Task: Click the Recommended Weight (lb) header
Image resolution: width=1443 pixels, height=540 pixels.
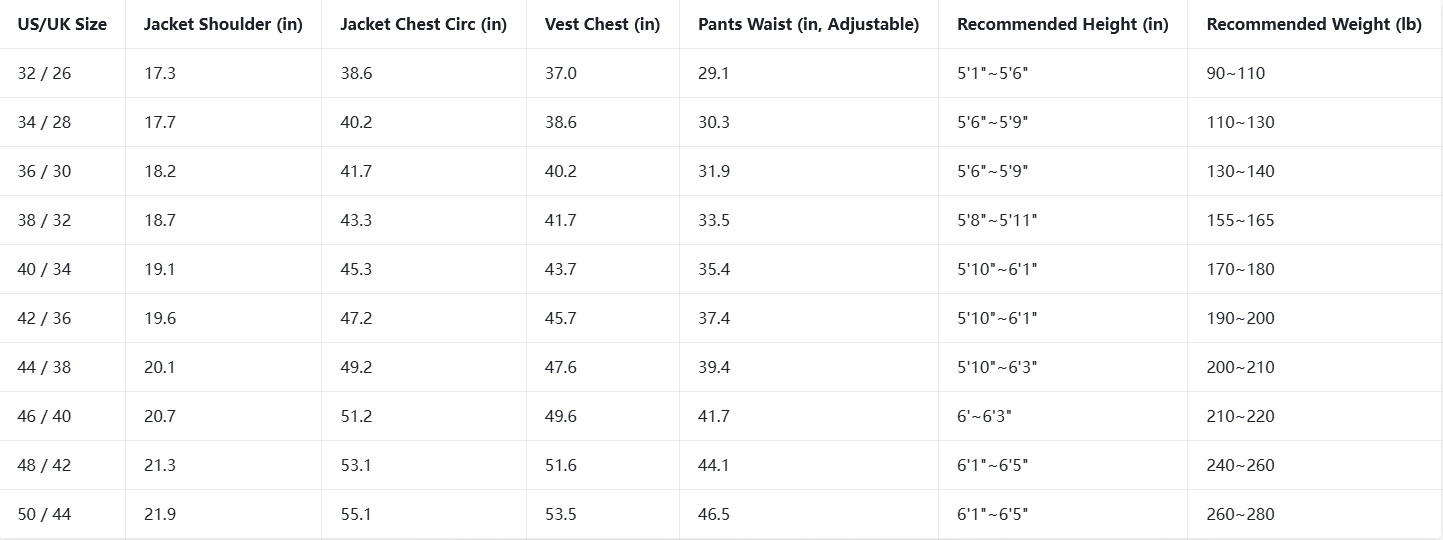Action: [x=1314, y=24]
